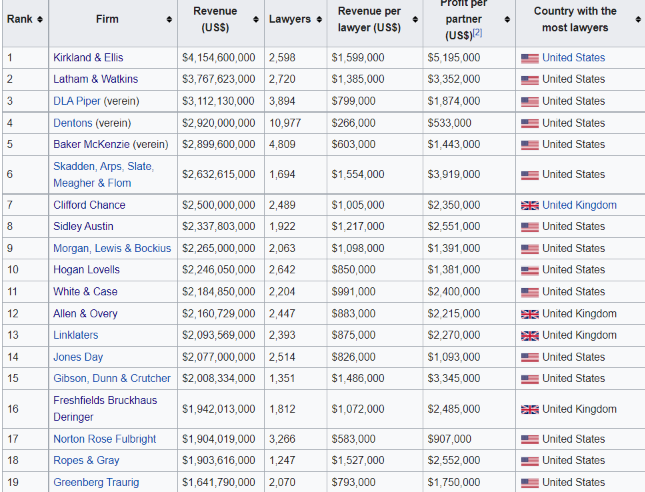This screenshot has height=492, width=645.
Task: Click US flag in Skadden row
Action: point(530,175)
